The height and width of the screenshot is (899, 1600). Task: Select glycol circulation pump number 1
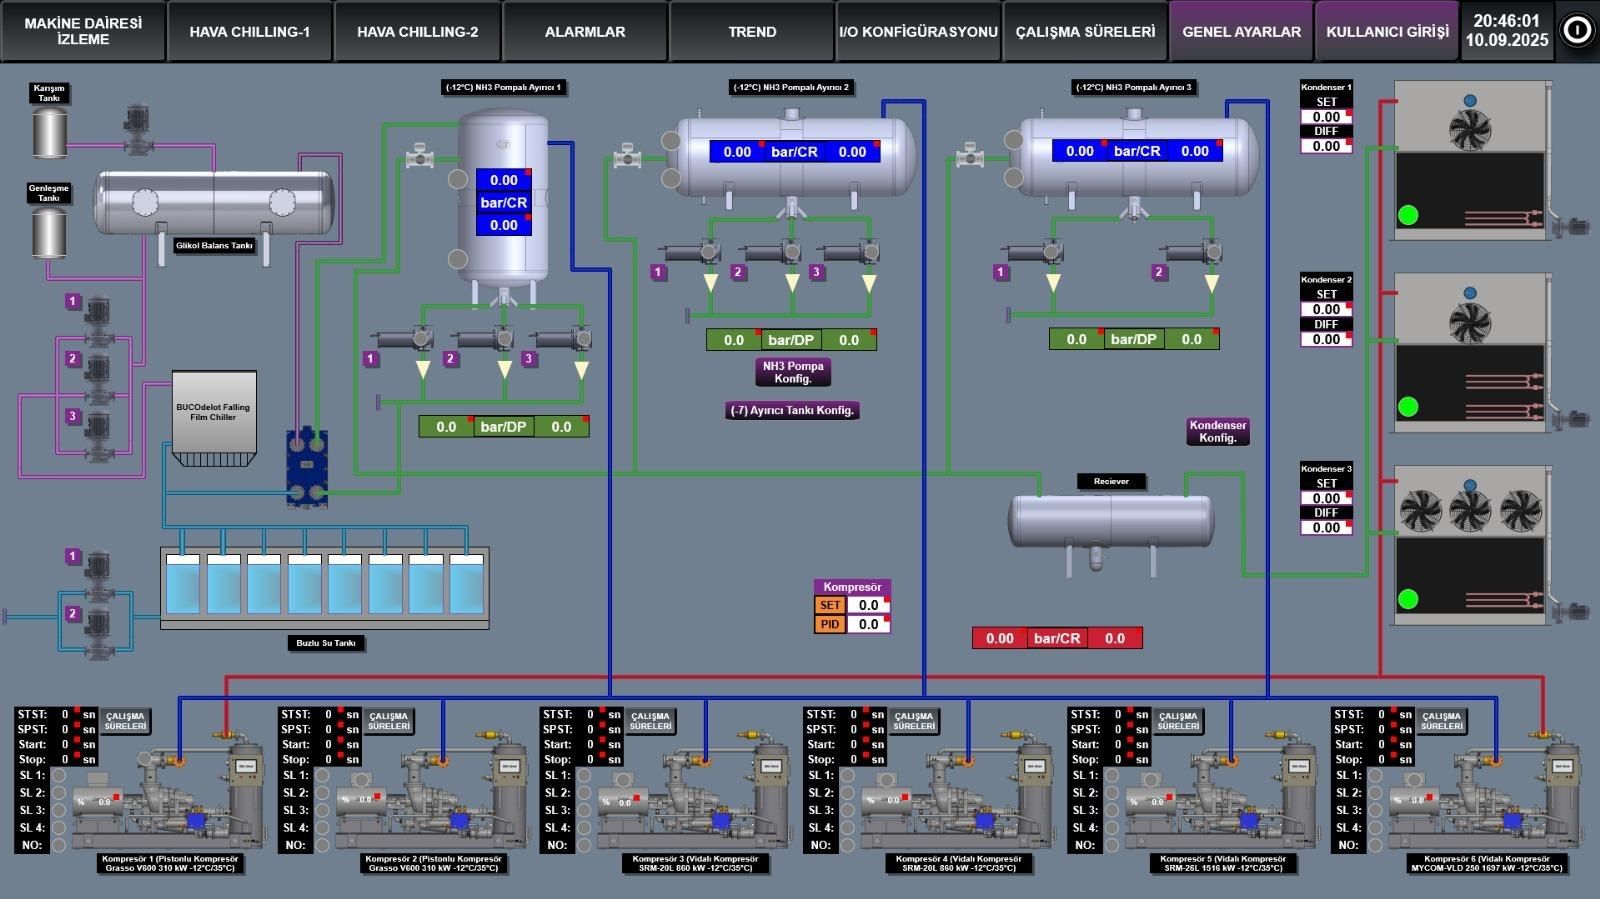tap(98, 313)
